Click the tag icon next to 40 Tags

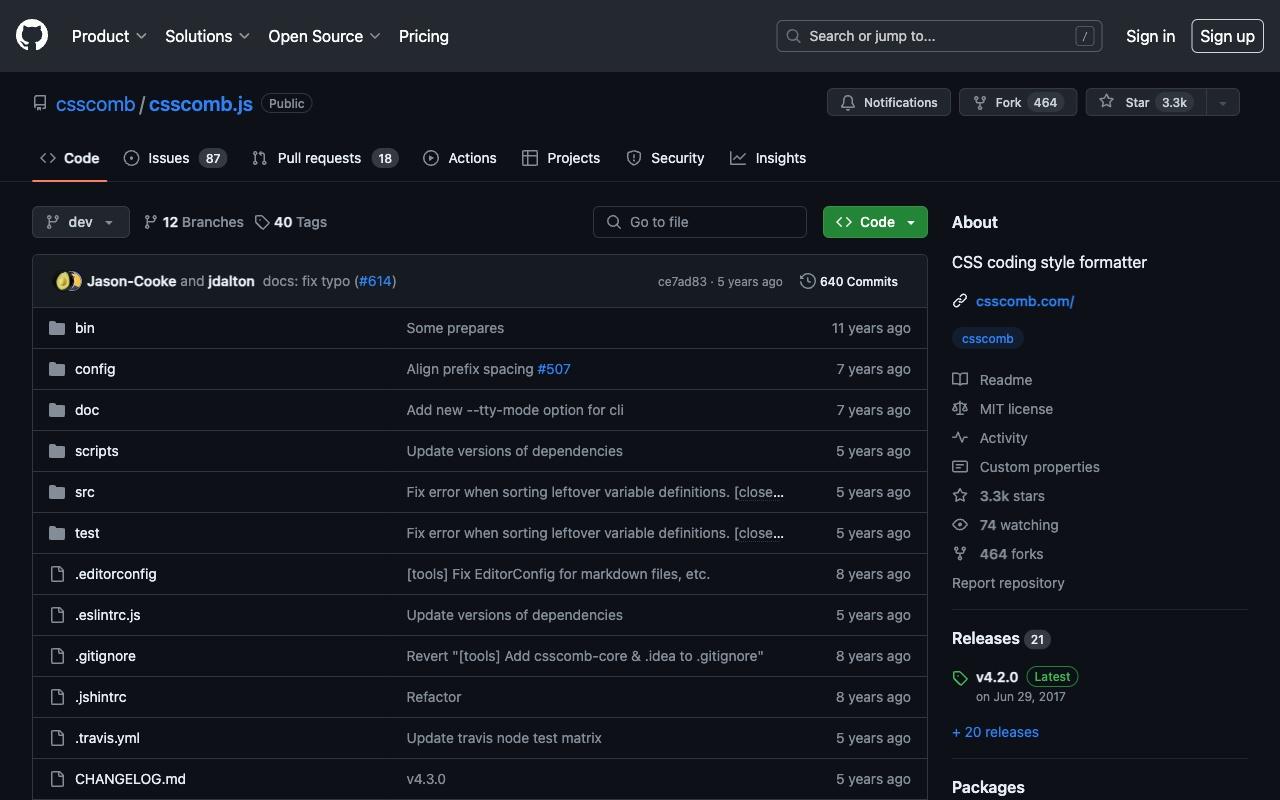[x=262, y=222]
